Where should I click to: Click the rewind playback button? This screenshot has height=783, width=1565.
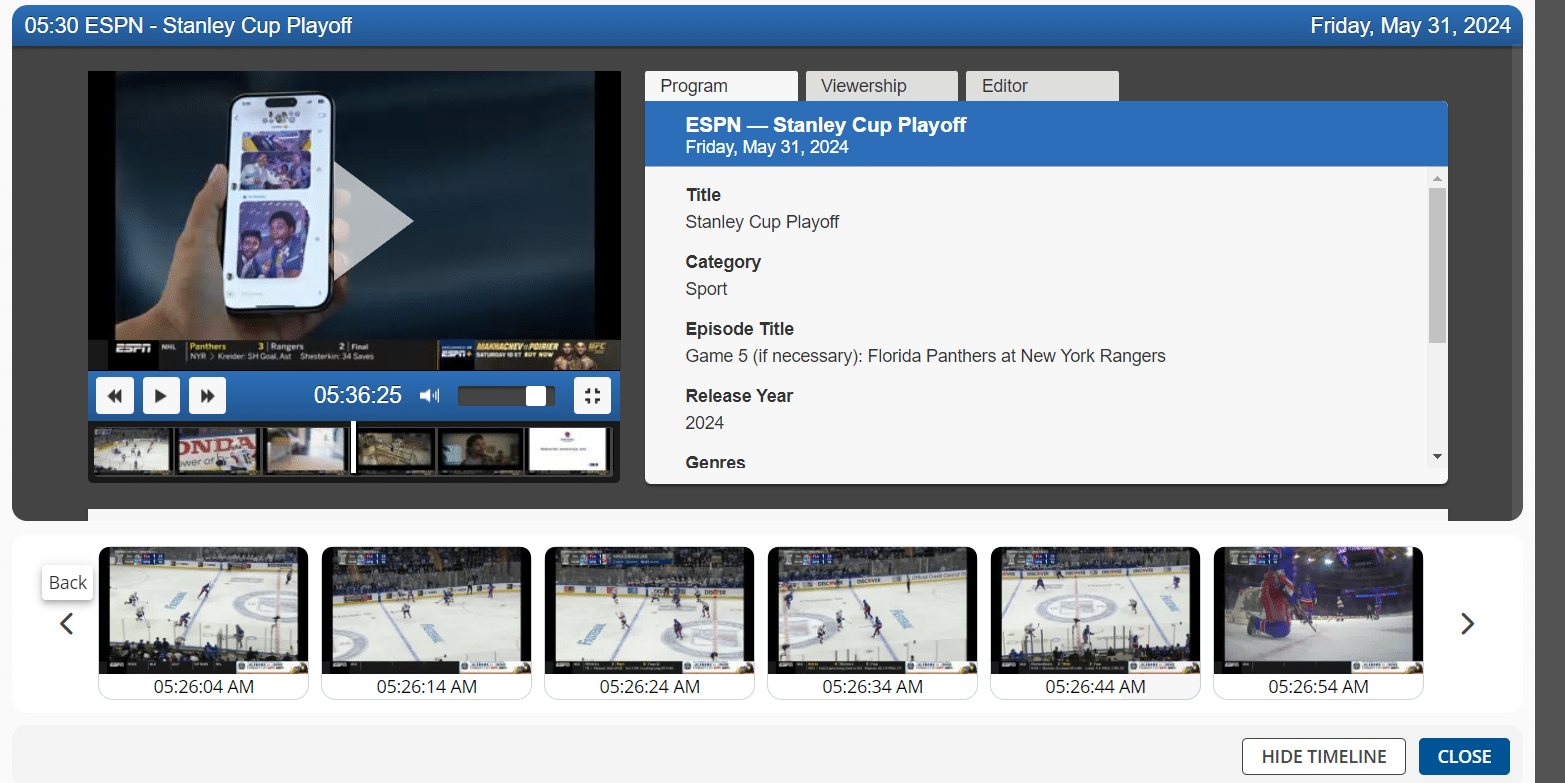pyautogui.click(x=115, y=396)
